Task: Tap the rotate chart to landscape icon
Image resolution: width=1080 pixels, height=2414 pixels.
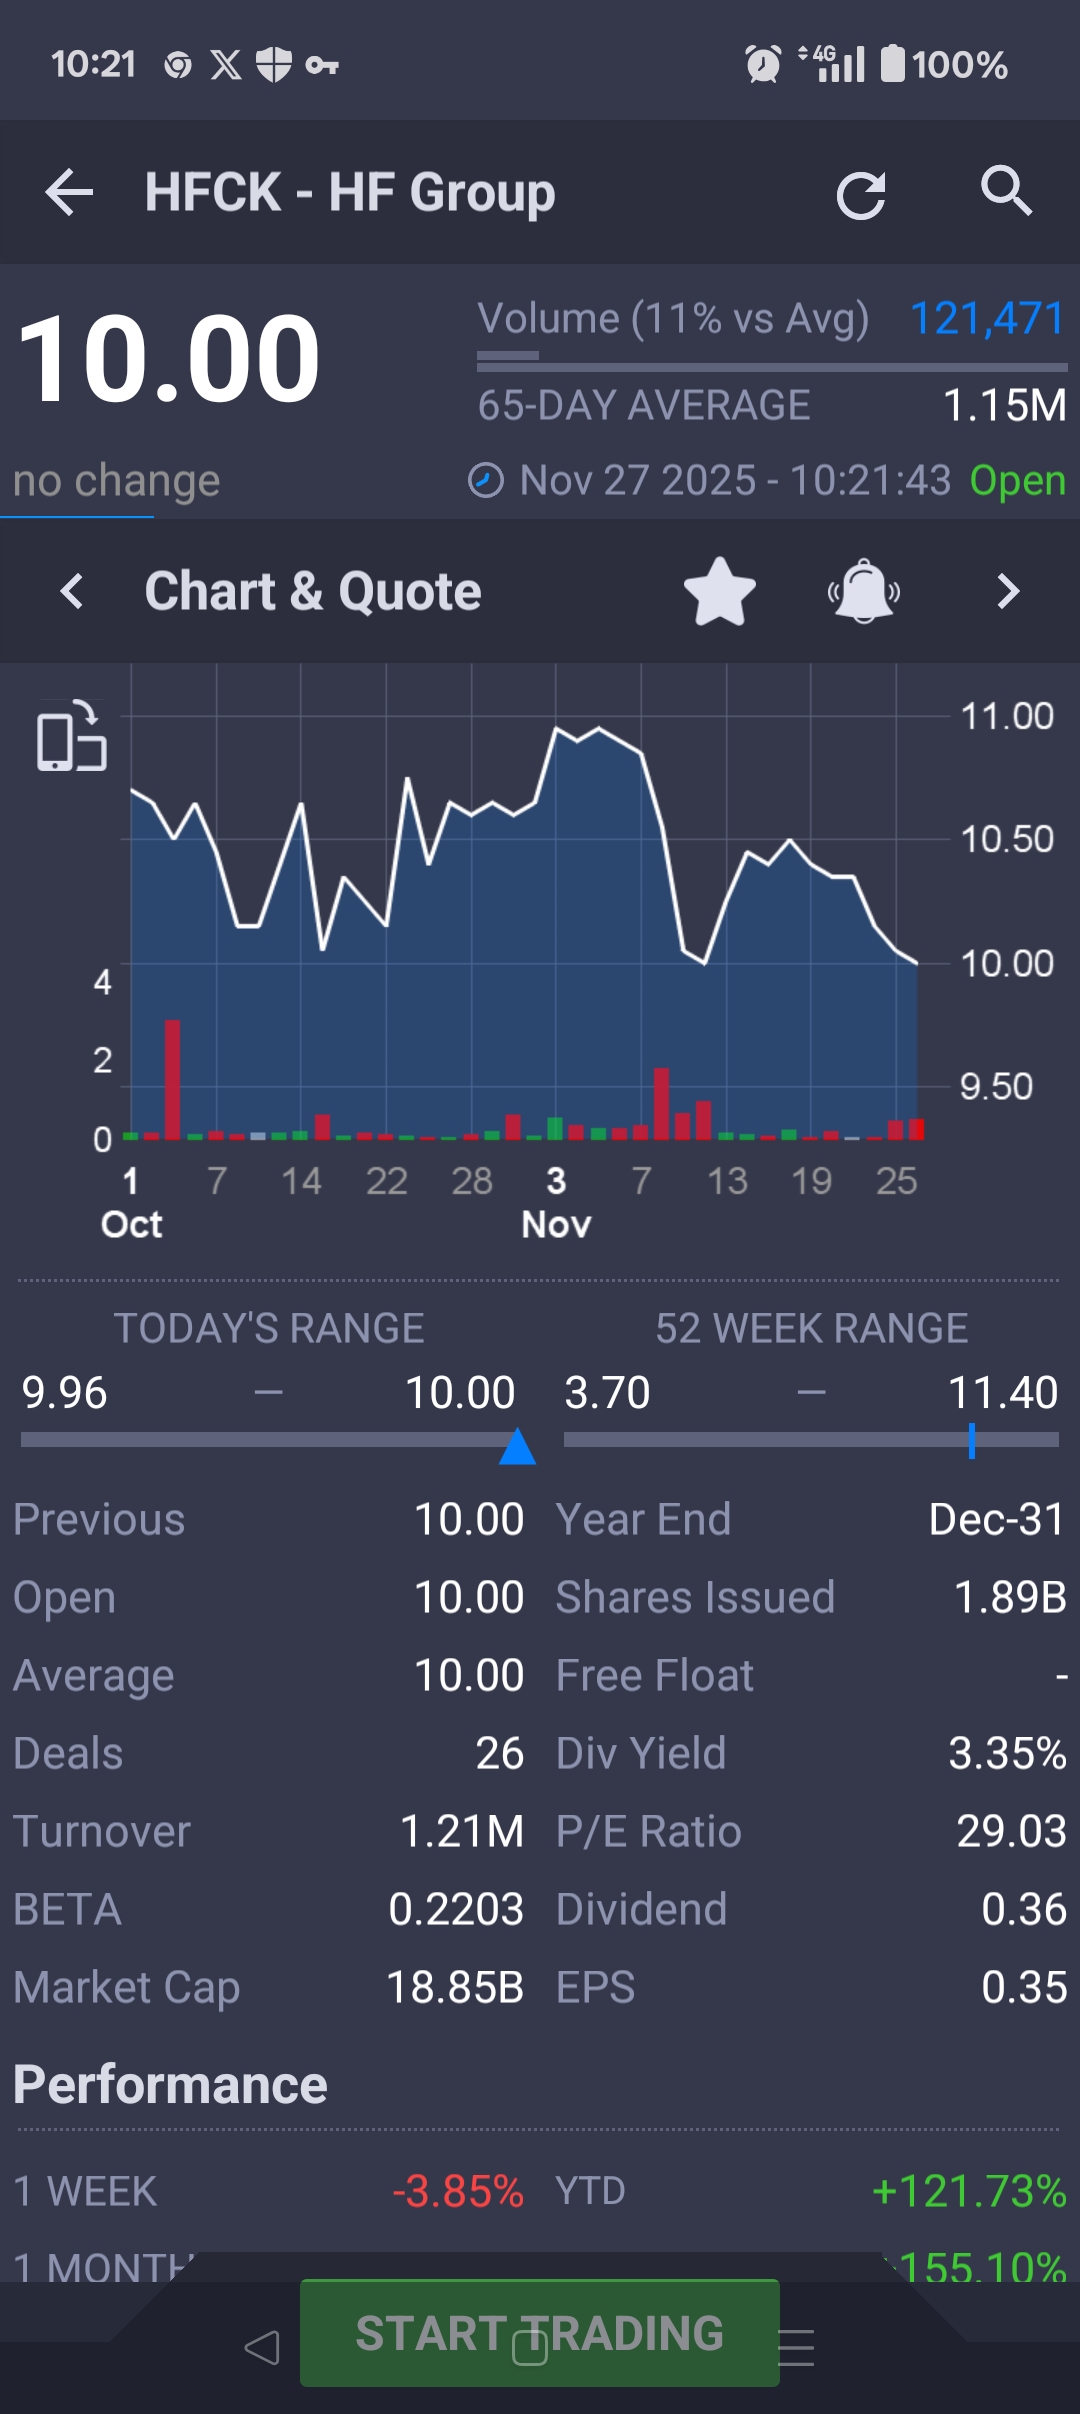Action: click(x=71, y=737)
